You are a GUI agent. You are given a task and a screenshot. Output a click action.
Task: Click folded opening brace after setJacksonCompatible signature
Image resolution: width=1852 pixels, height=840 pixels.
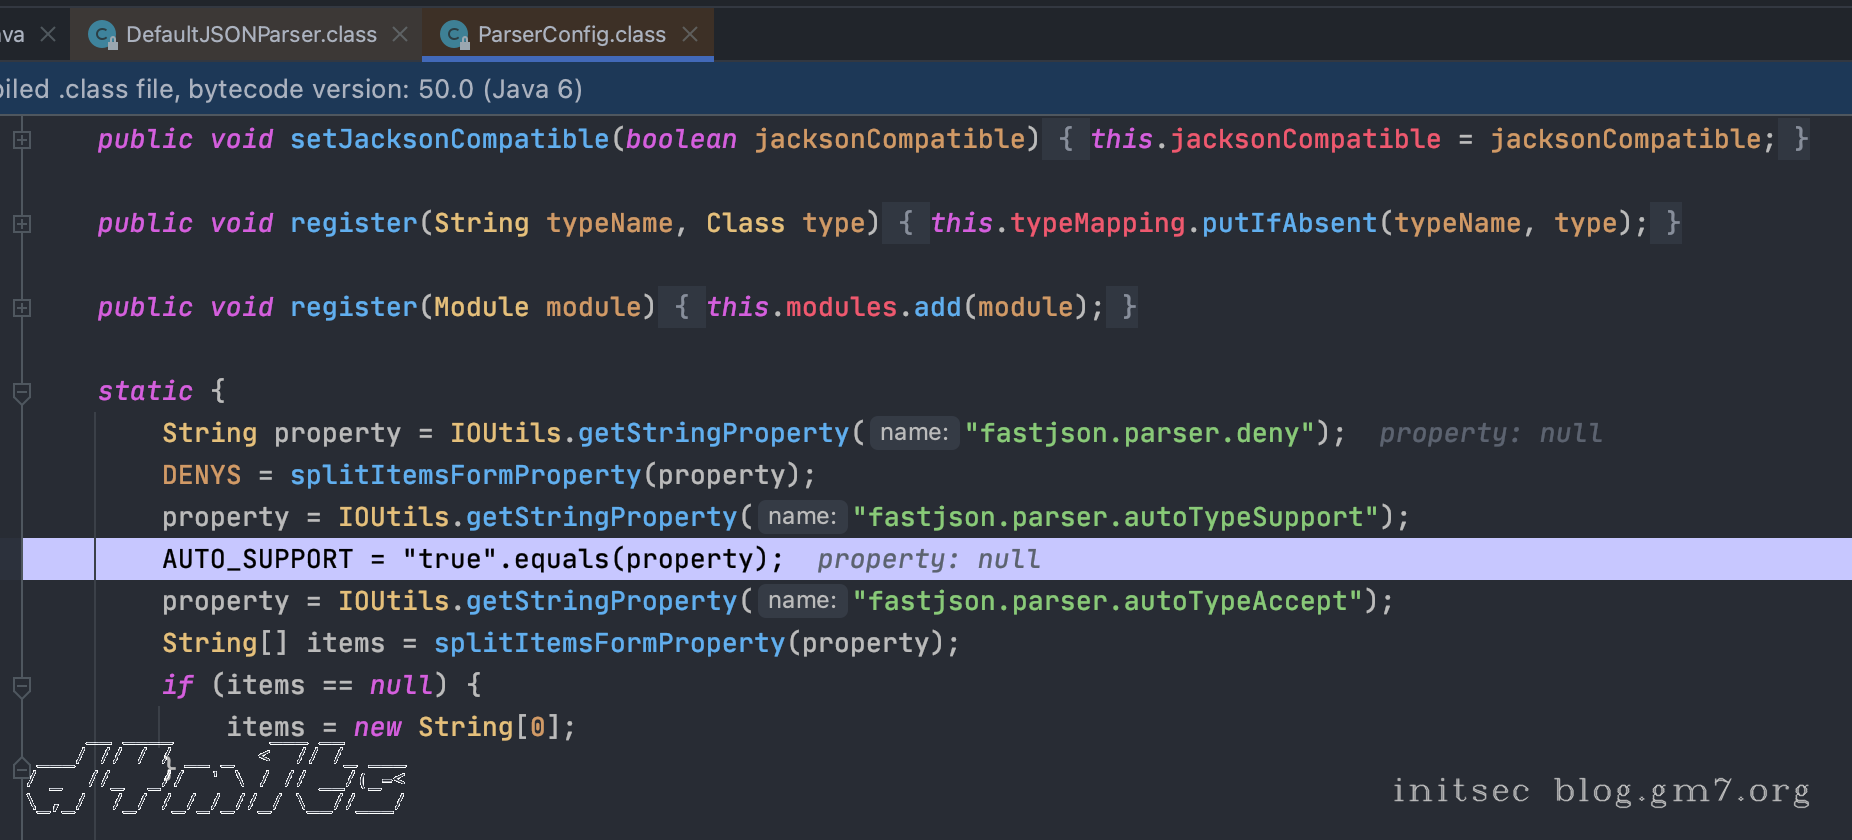coord(1066,139)
